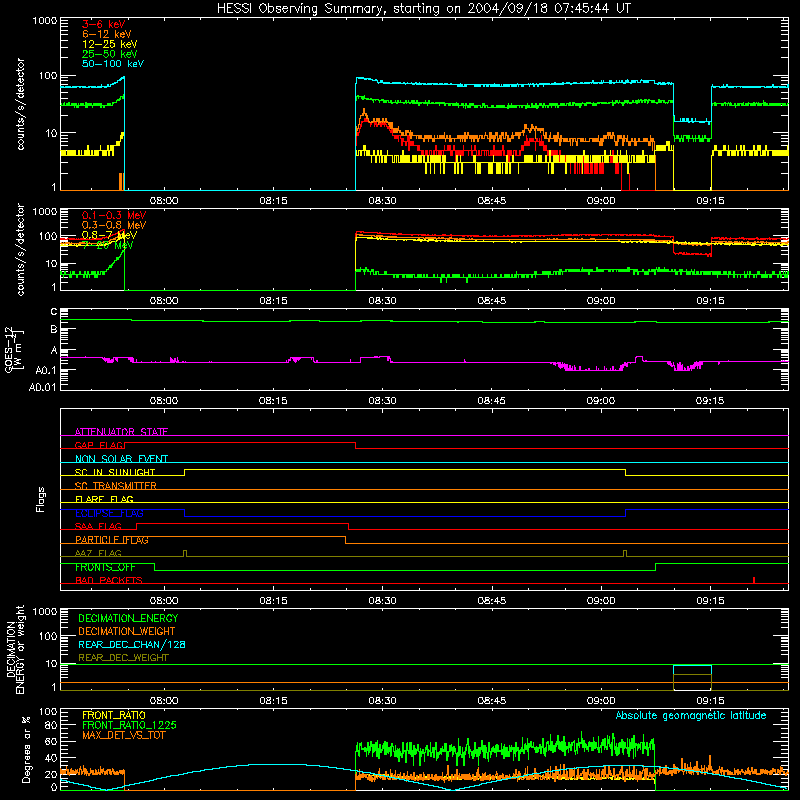Click the 08:30 tick under the keV plot
Screen dimensions: 800x800
(x=382, y=201)
